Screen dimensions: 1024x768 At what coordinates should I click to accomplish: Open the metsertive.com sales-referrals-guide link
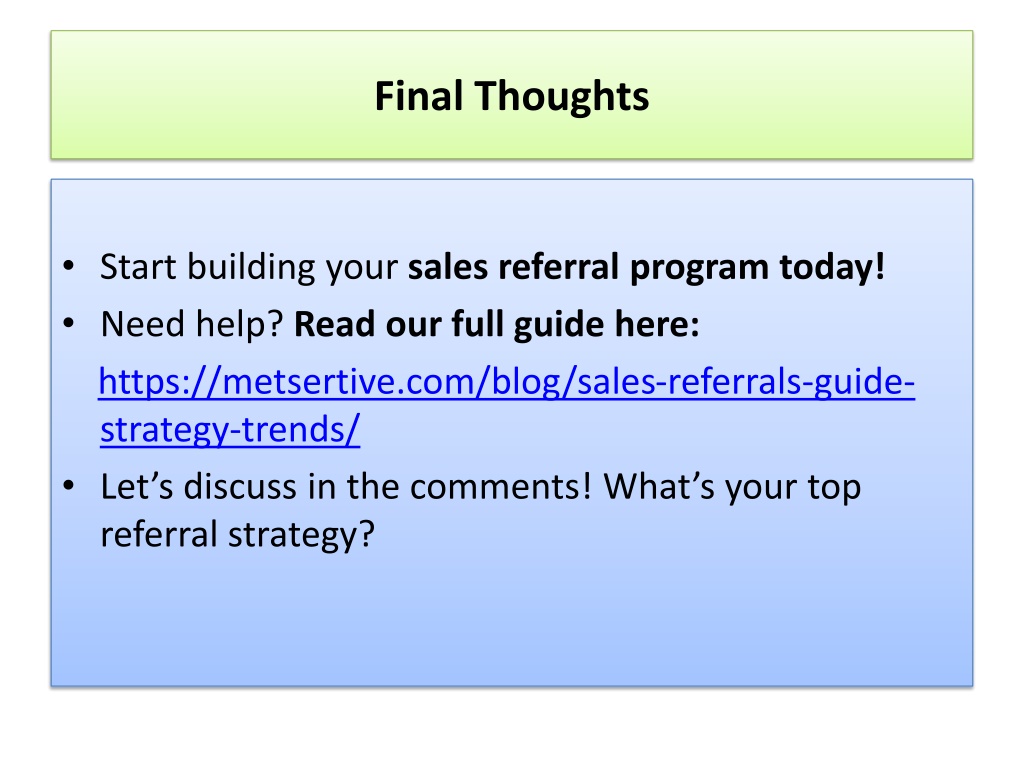click(x=506, y=381)
